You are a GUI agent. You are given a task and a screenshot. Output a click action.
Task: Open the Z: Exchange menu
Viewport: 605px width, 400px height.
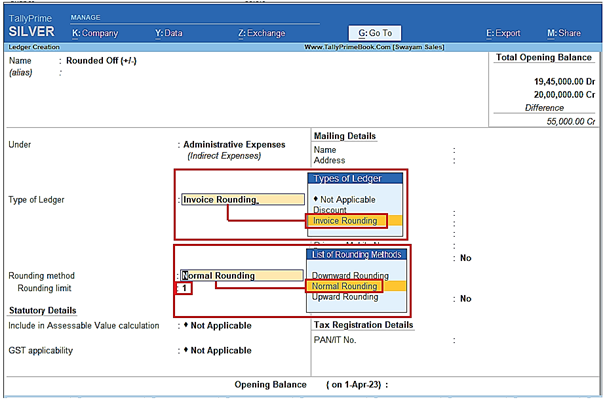pyautogui.click(x=262, y=33)
